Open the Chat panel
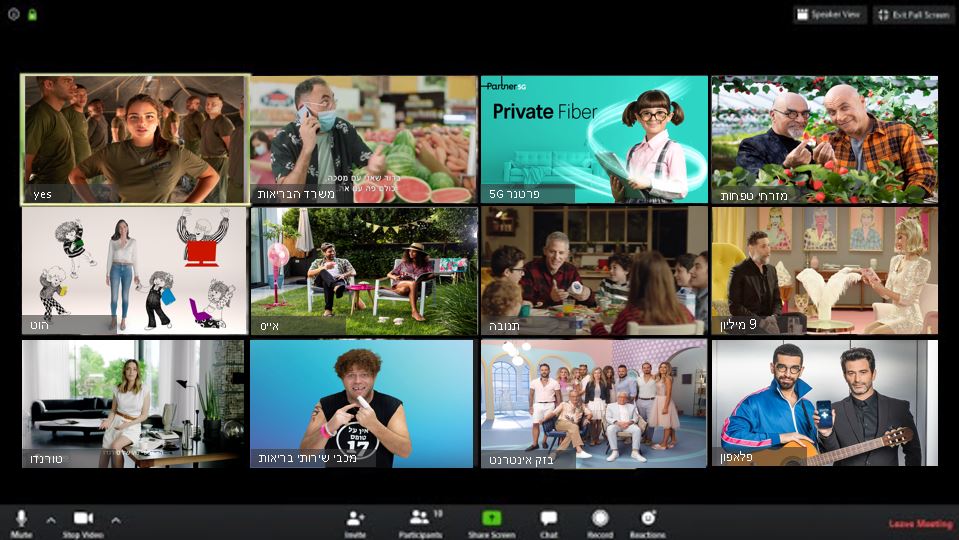 coord(548,519)
